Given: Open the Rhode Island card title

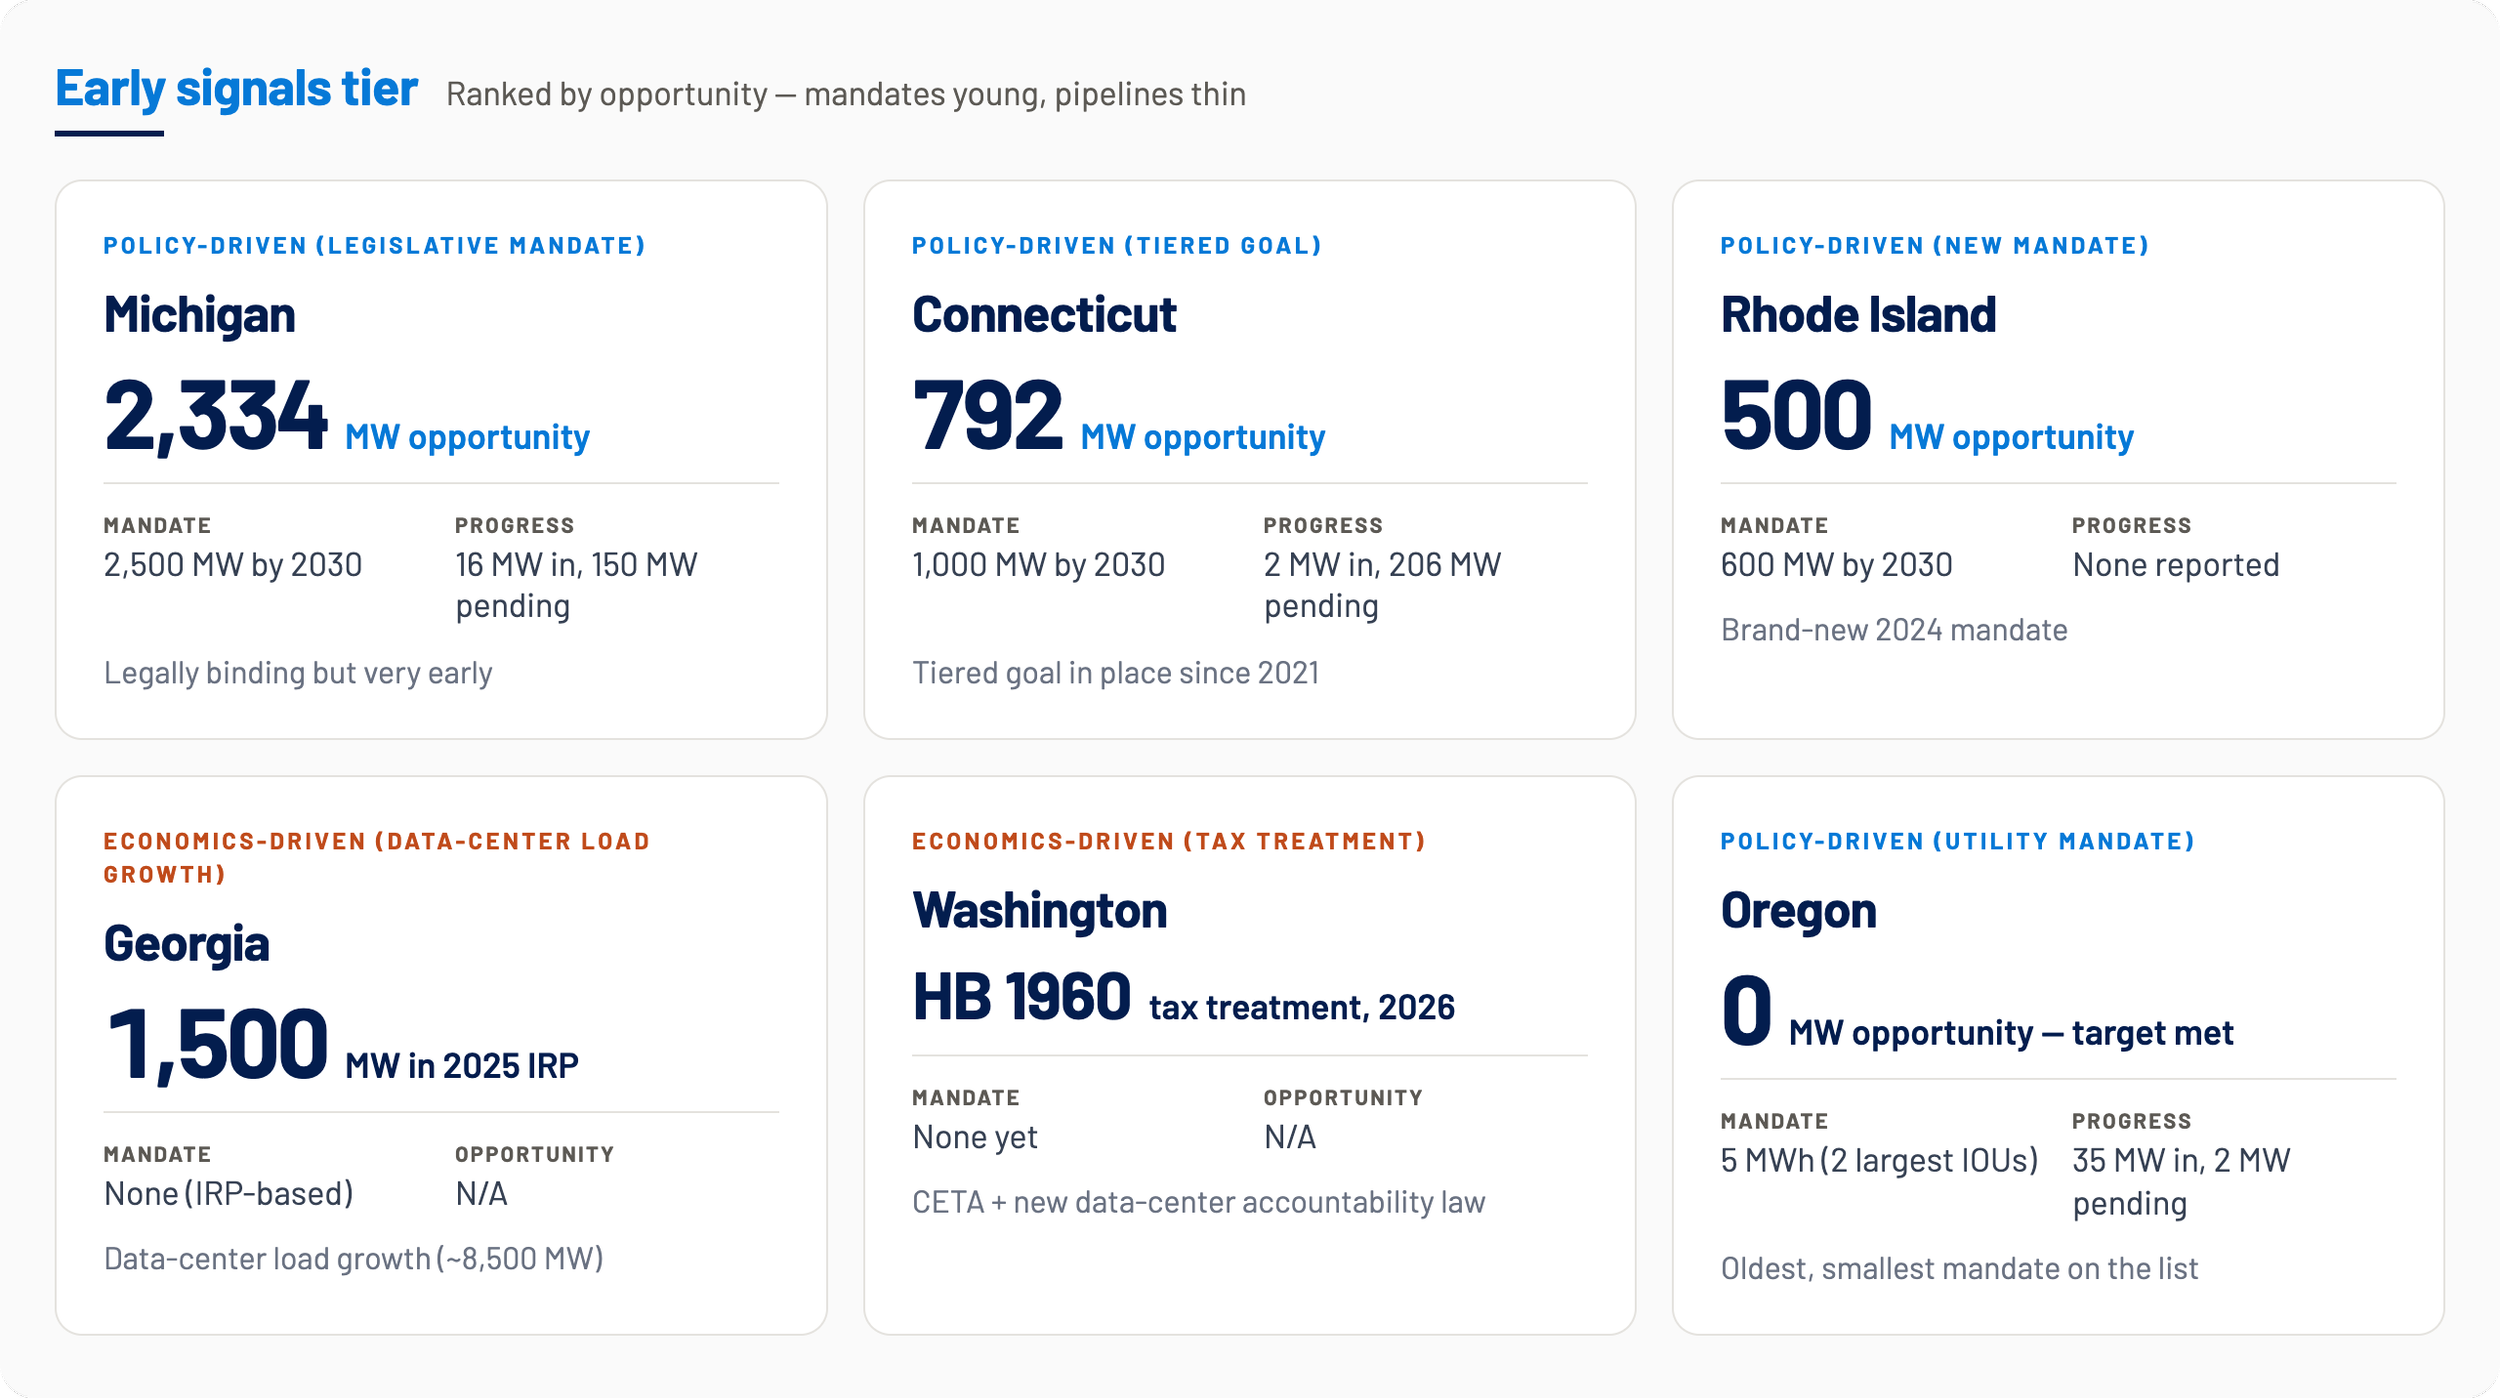Looking at the screenshot, I should pyautogui.click(x=1858, y=315).
